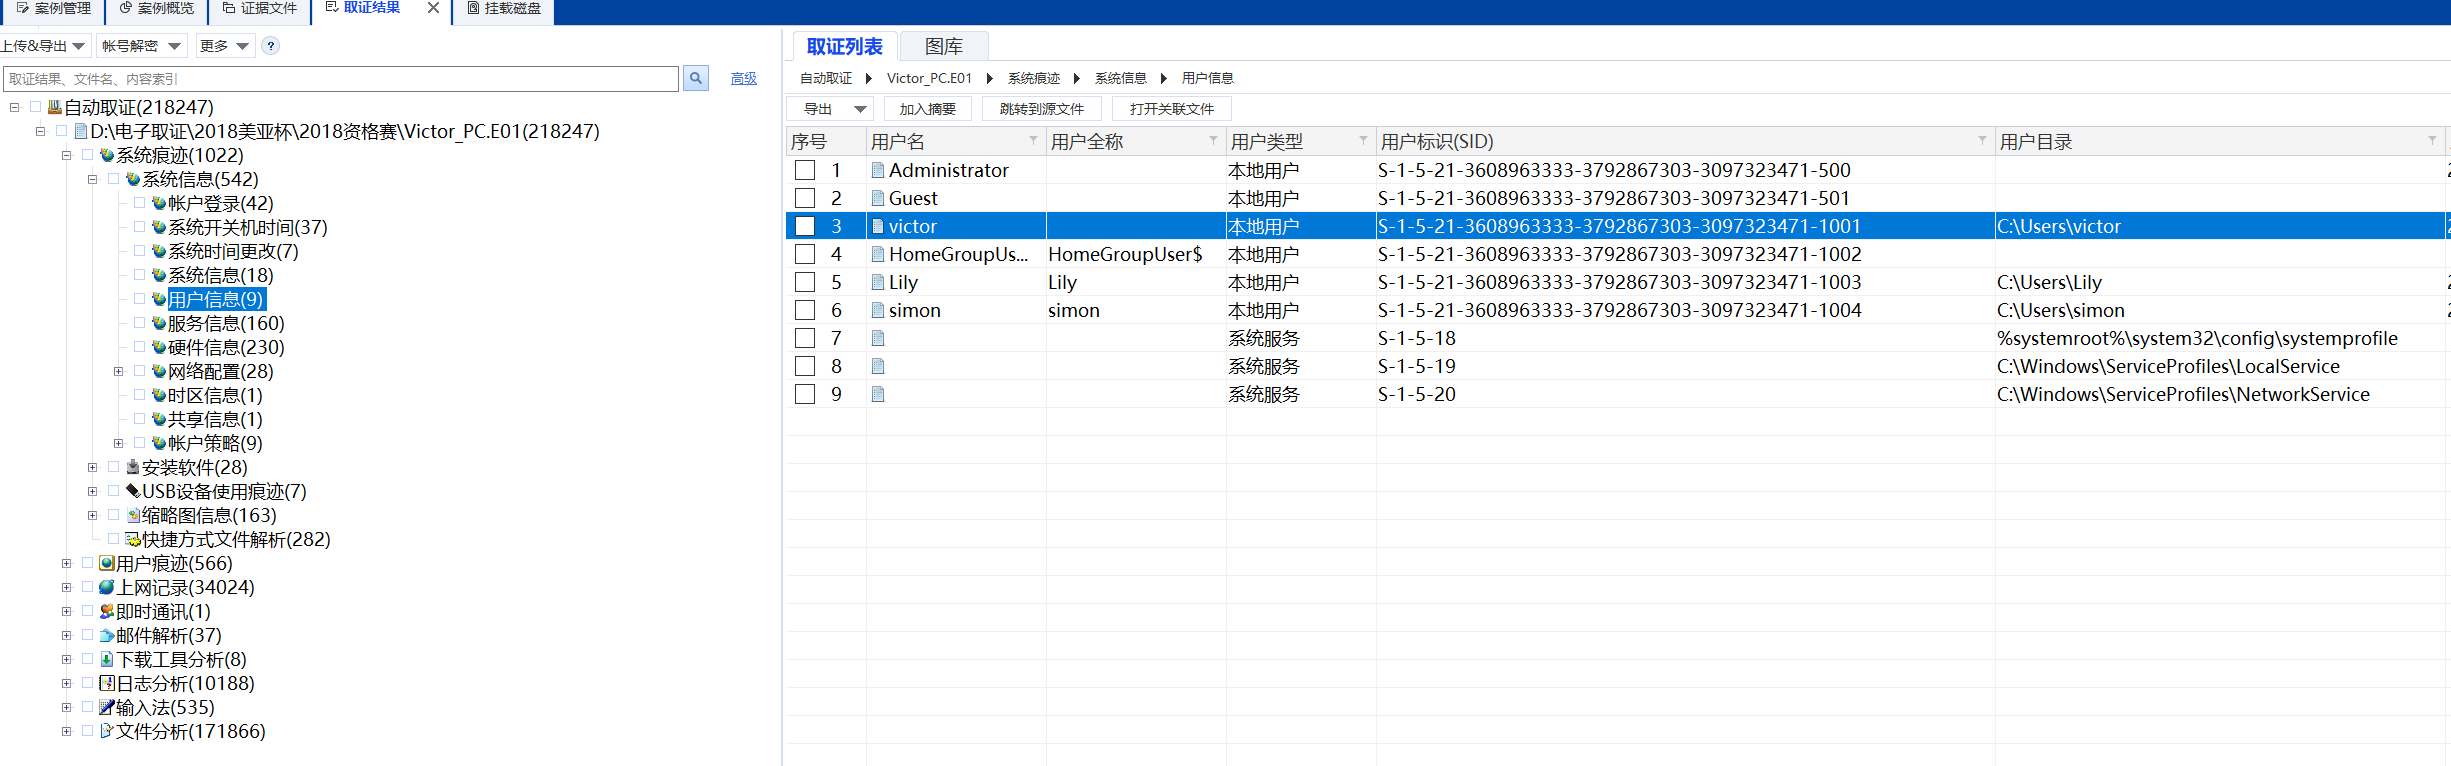Click the file icon beside Administrator
Screen dimensions: 2451x766
[878, 170]
